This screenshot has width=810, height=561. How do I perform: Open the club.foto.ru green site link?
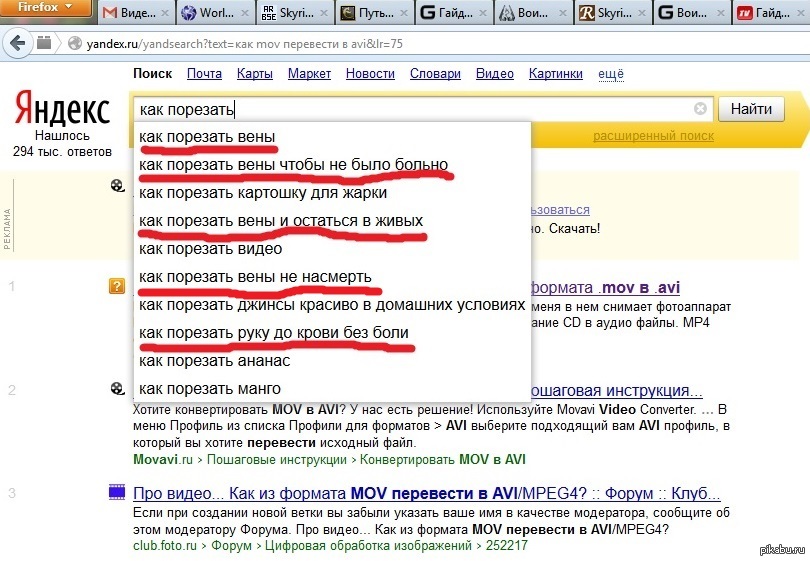[165, 546]
